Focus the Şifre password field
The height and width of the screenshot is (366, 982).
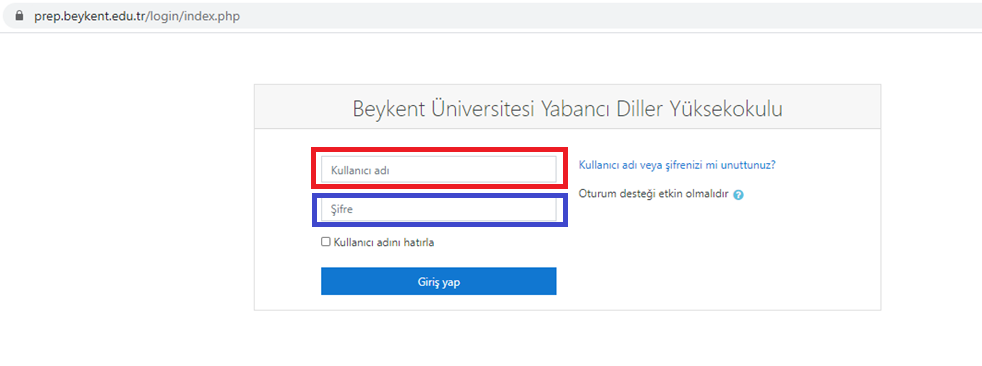438,210
